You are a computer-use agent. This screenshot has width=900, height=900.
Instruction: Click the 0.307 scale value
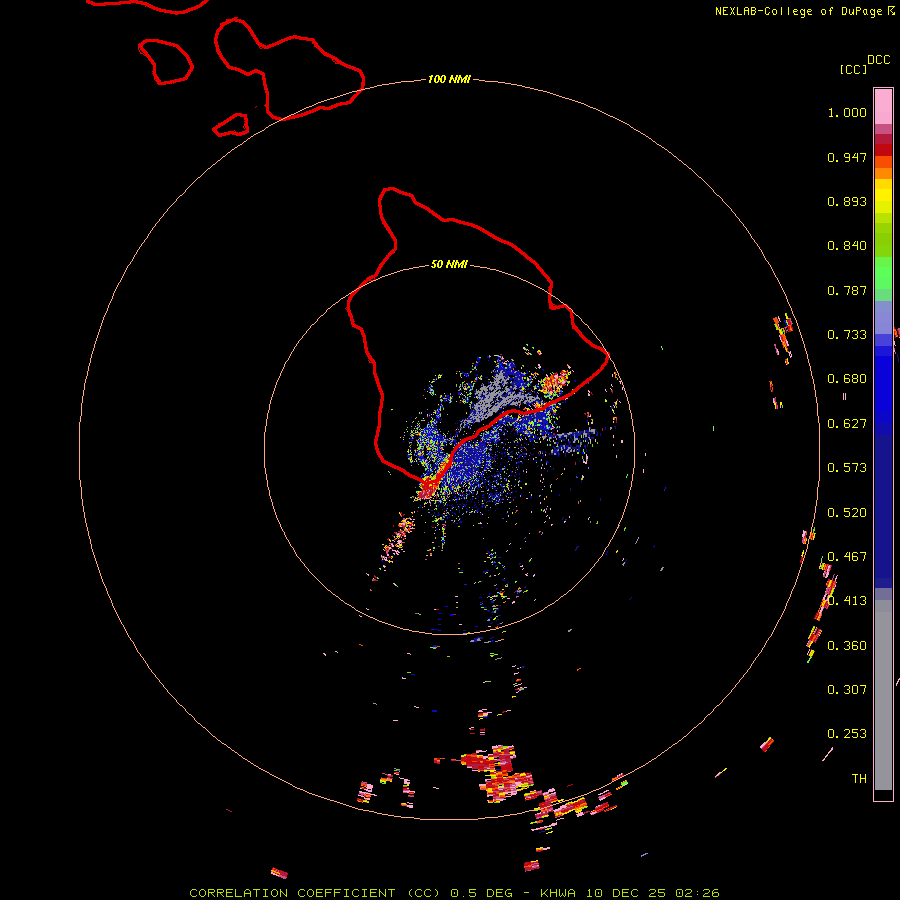tap(847, 689)
